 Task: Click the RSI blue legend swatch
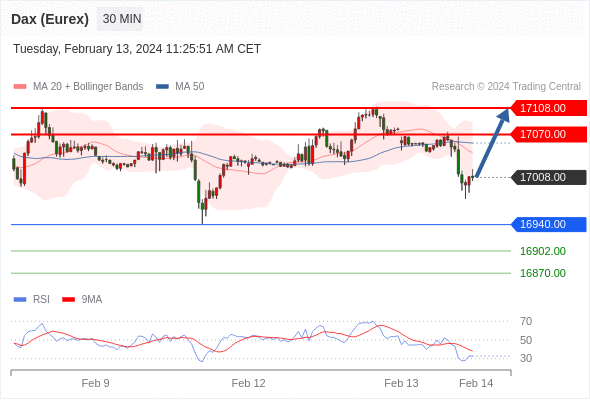pos(20,300)
